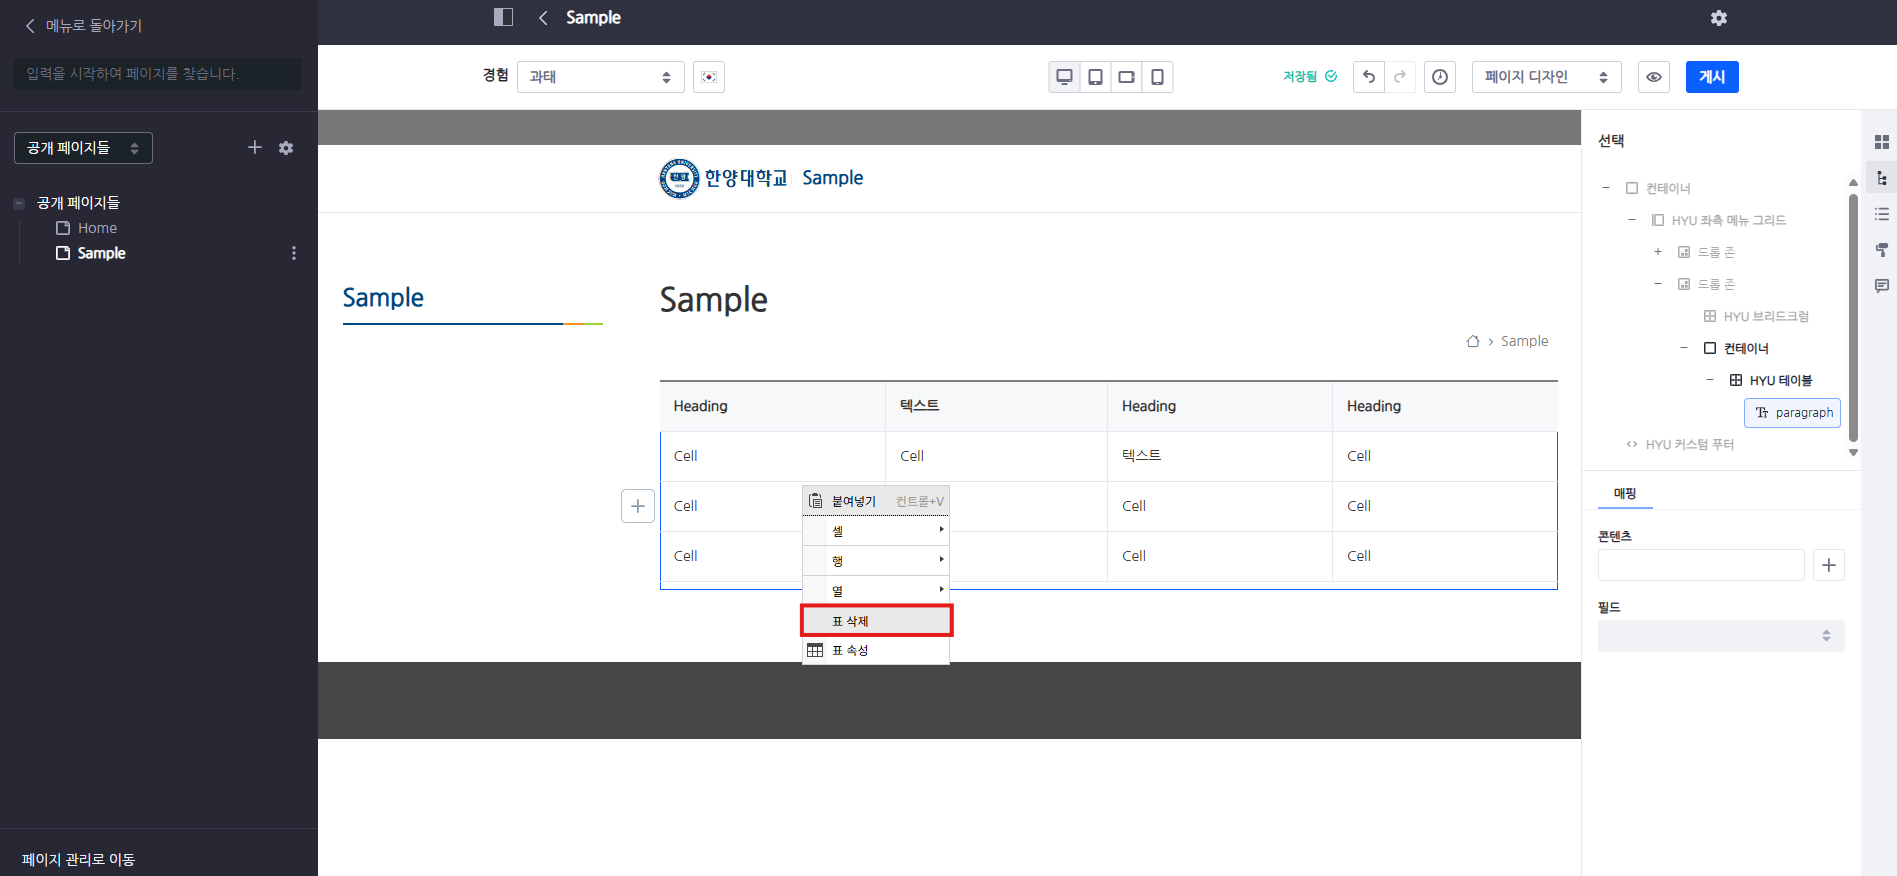The width and height of the screenshot is (1897, 876).
Task: Click the 콘텐츠 input field
Action: (1700, 565)
